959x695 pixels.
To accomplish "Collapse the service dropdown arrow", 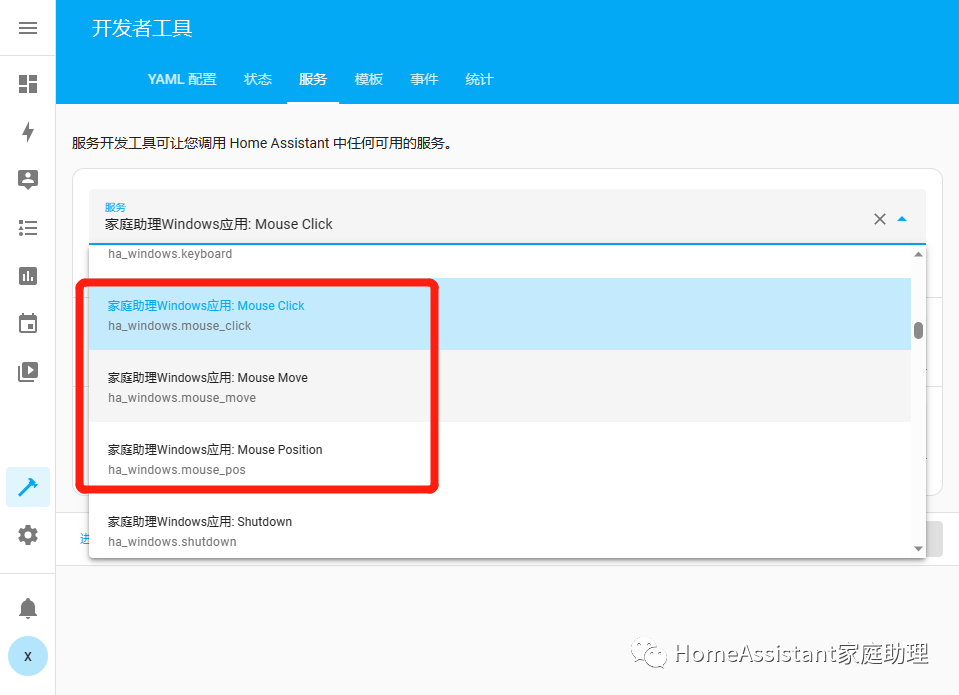I will tap(902, 219).
